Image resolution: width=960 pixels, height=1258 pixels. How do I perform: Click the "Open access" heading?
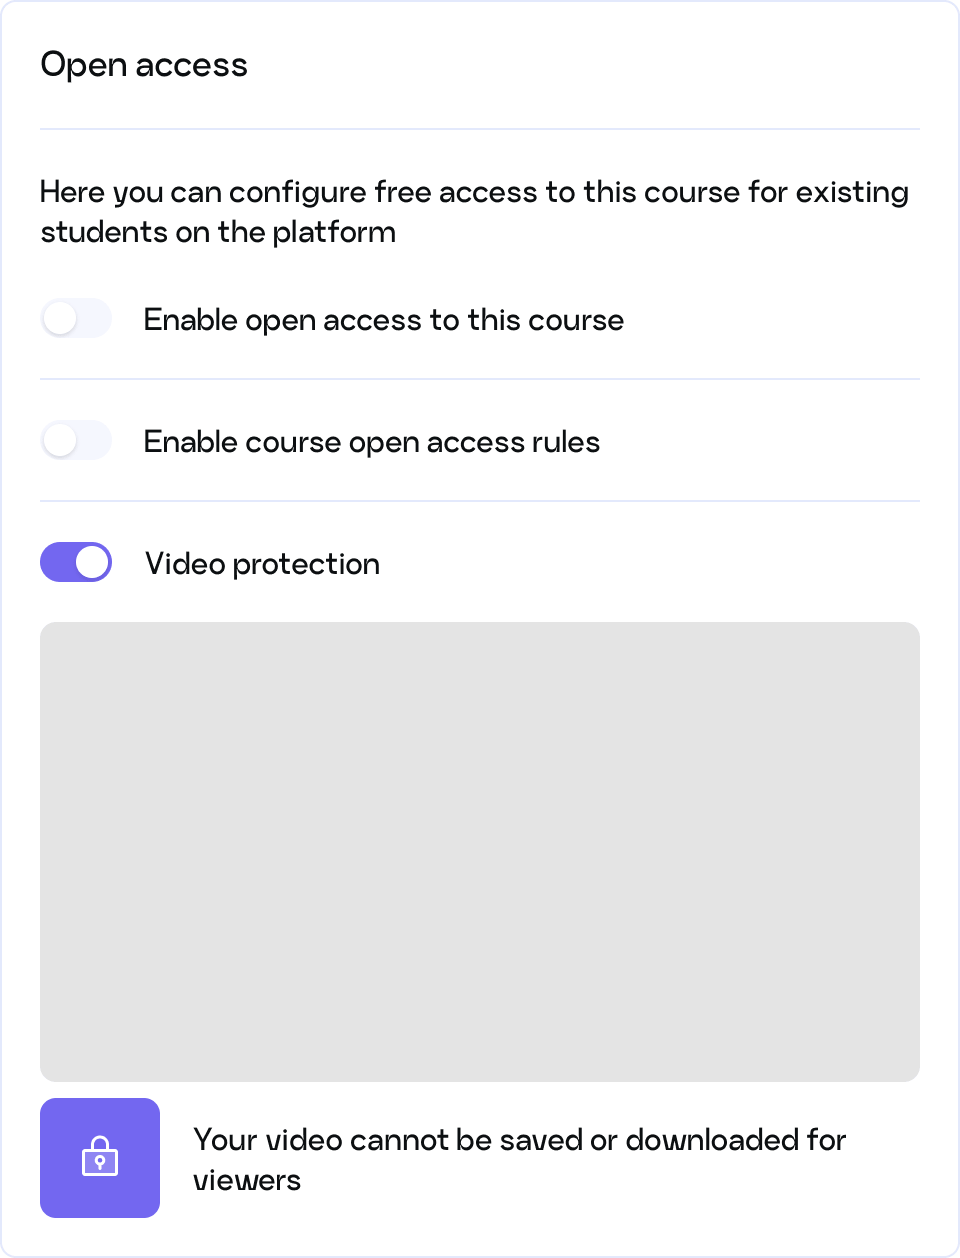click(144, 65)
